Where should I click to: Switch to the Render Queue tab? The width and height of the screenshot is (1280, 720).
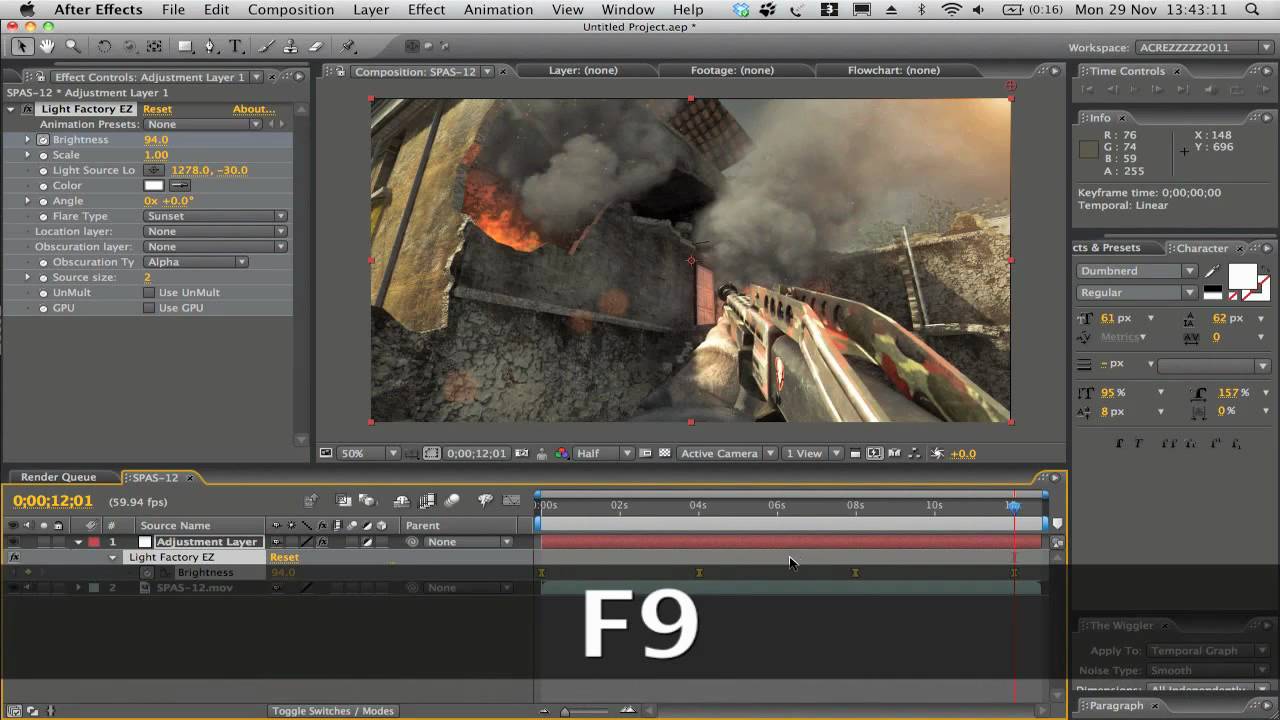(x=58, y=477)
